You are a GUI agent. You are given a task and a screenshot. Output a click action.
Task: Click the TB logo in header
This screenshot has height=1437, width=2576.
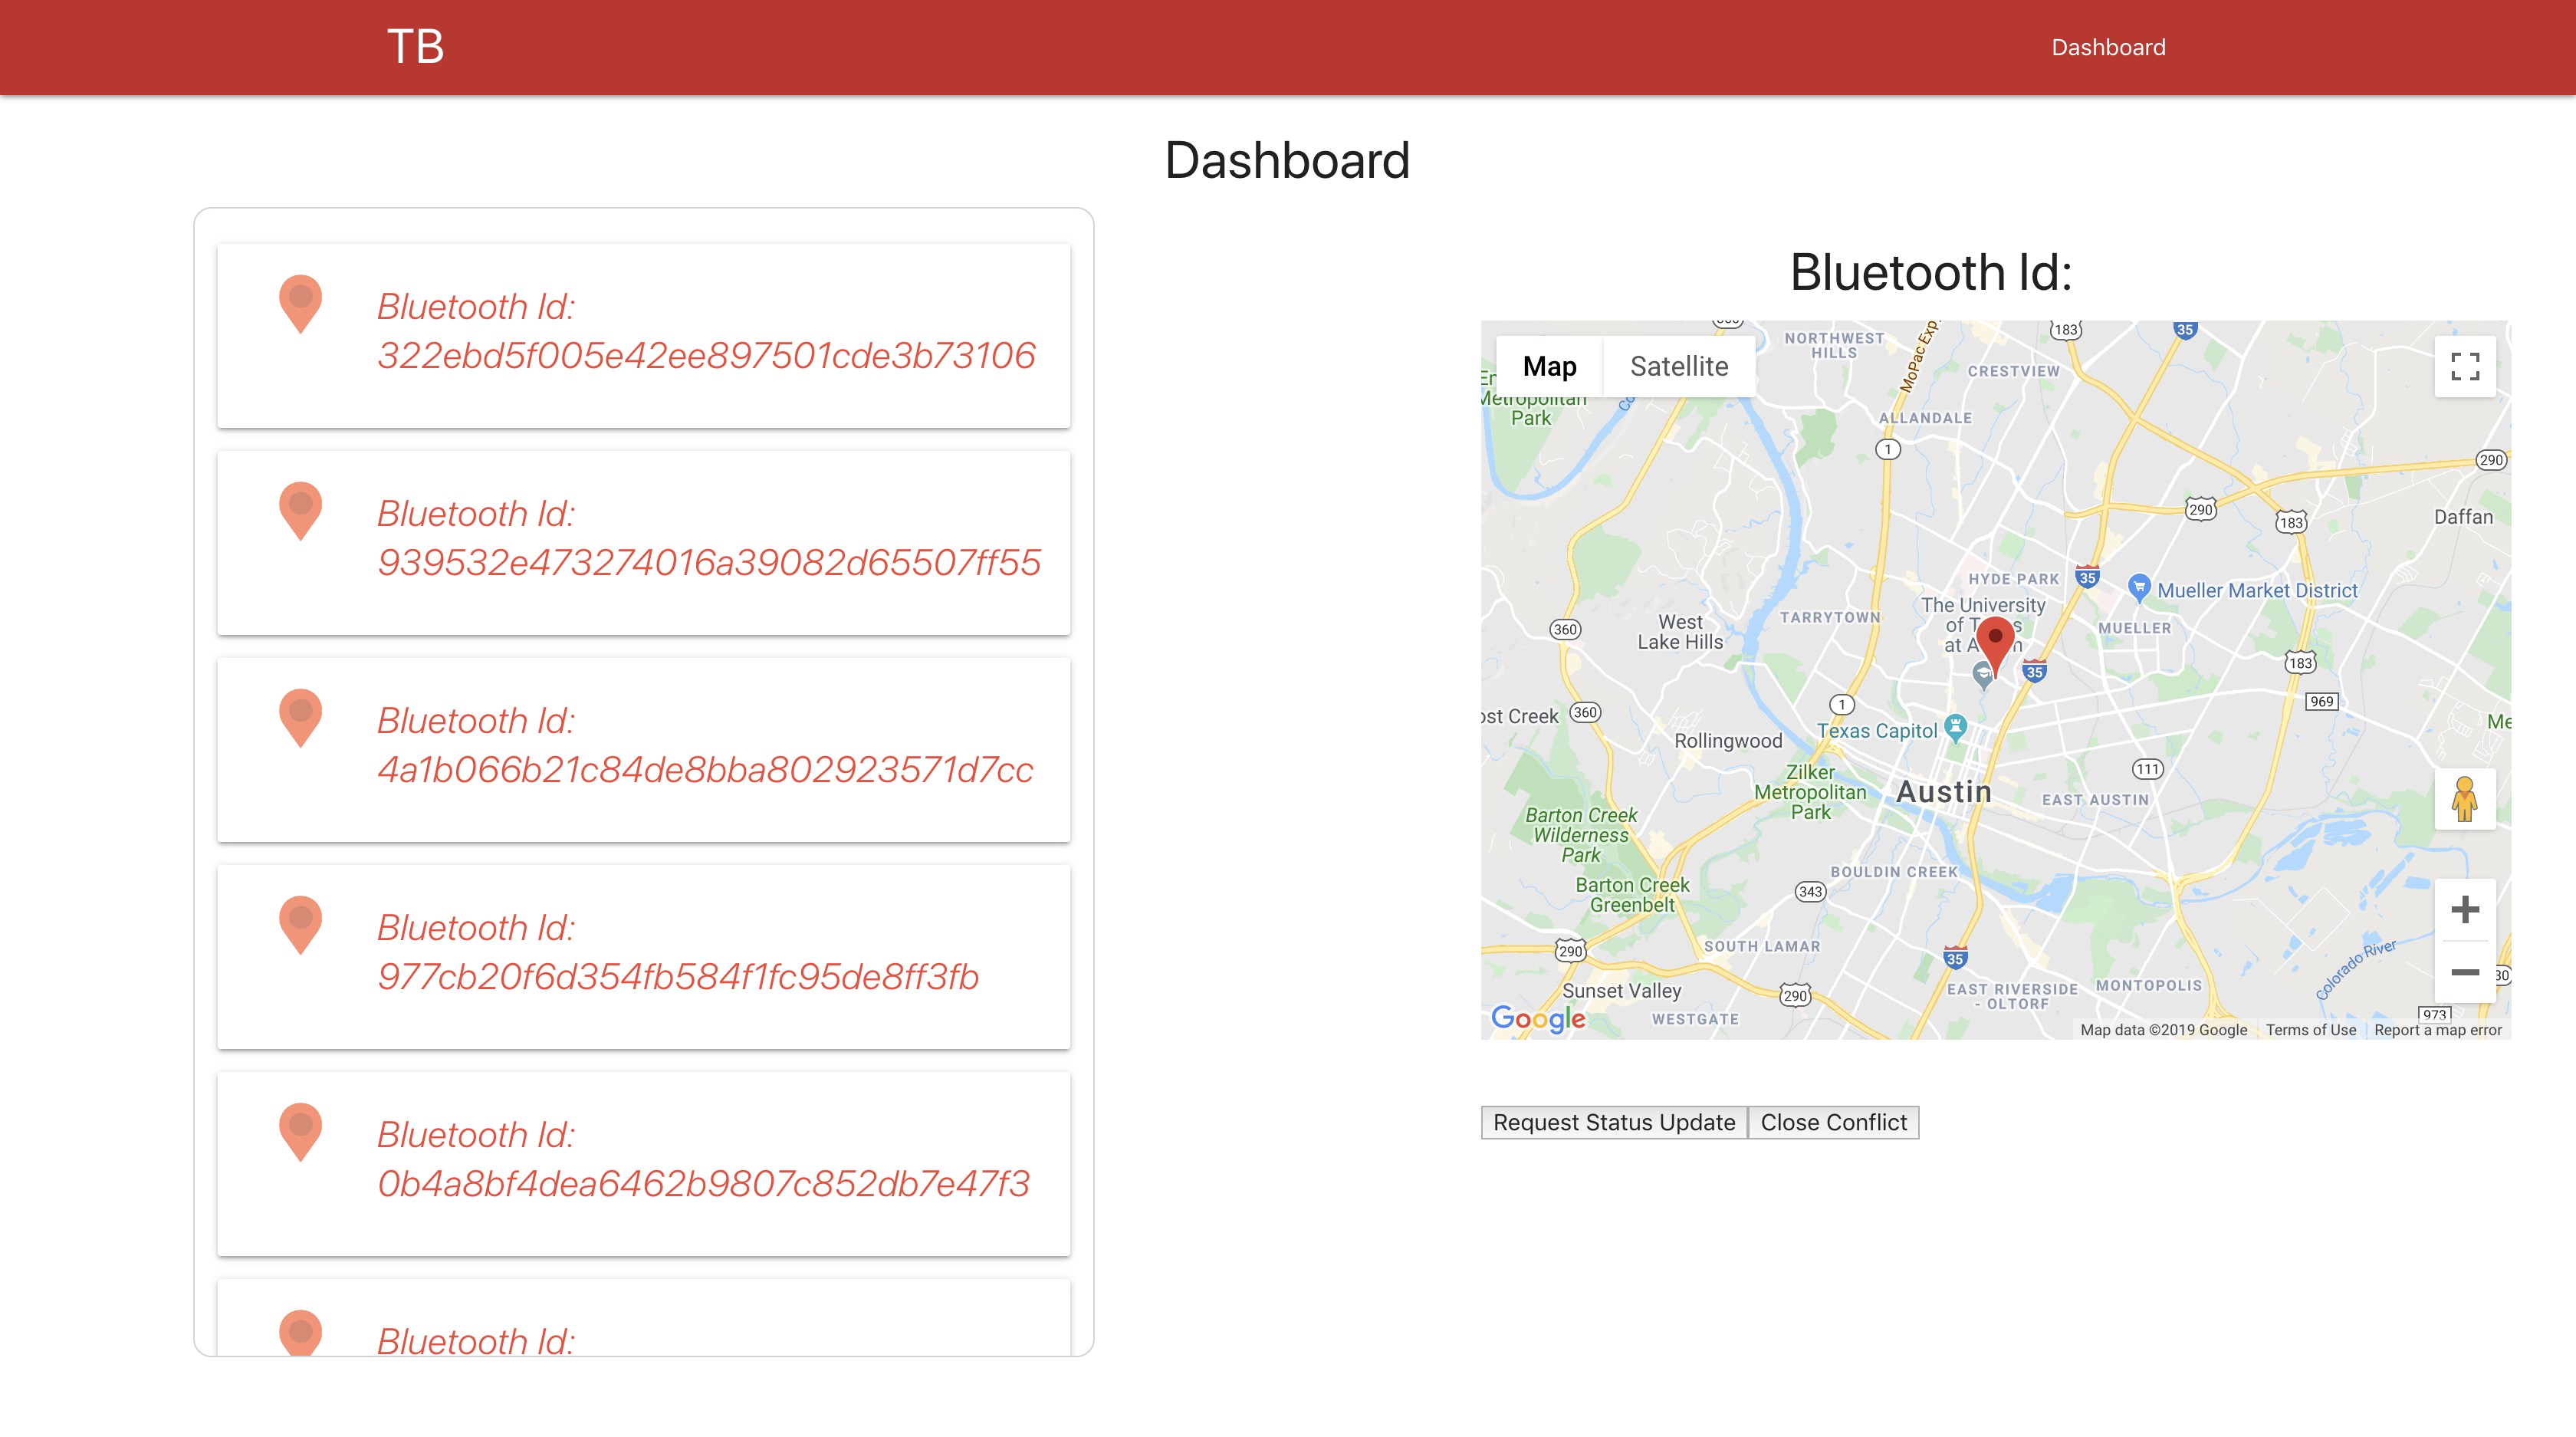pyautogui.click(x=415, y=47)
